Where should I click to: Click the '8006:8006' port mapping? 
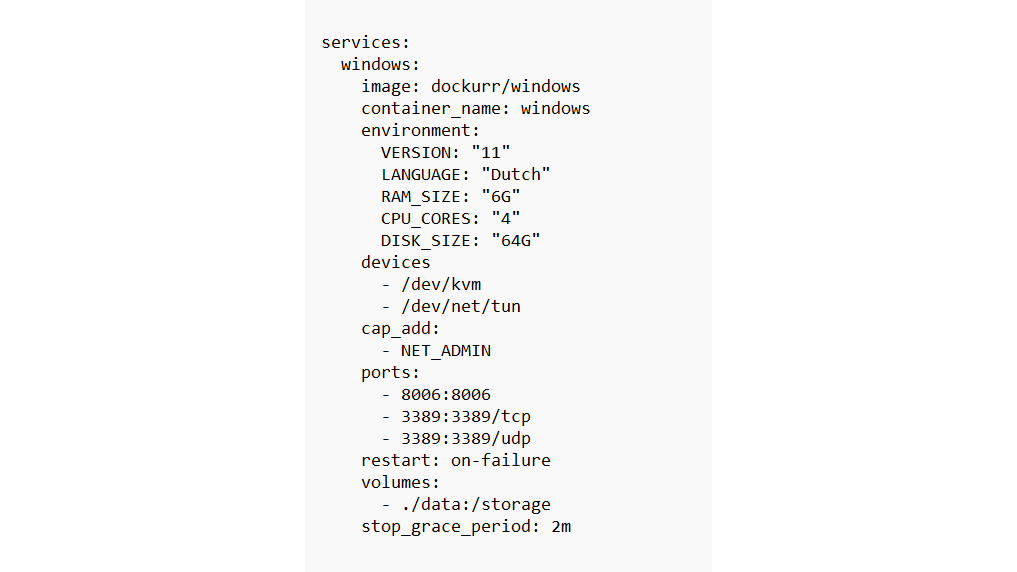445,395
